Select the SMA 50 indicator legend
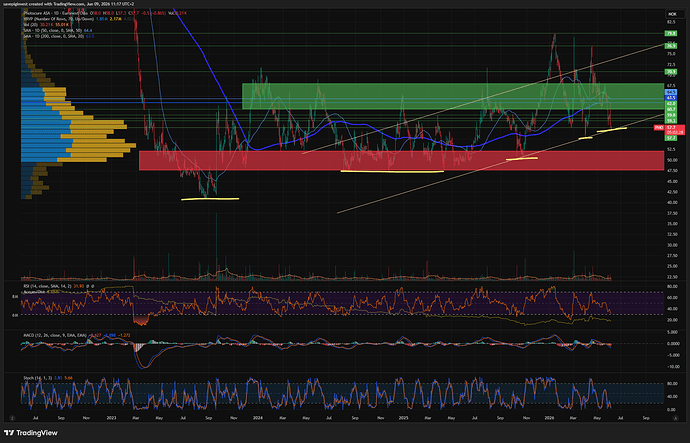 pos(58,31)
